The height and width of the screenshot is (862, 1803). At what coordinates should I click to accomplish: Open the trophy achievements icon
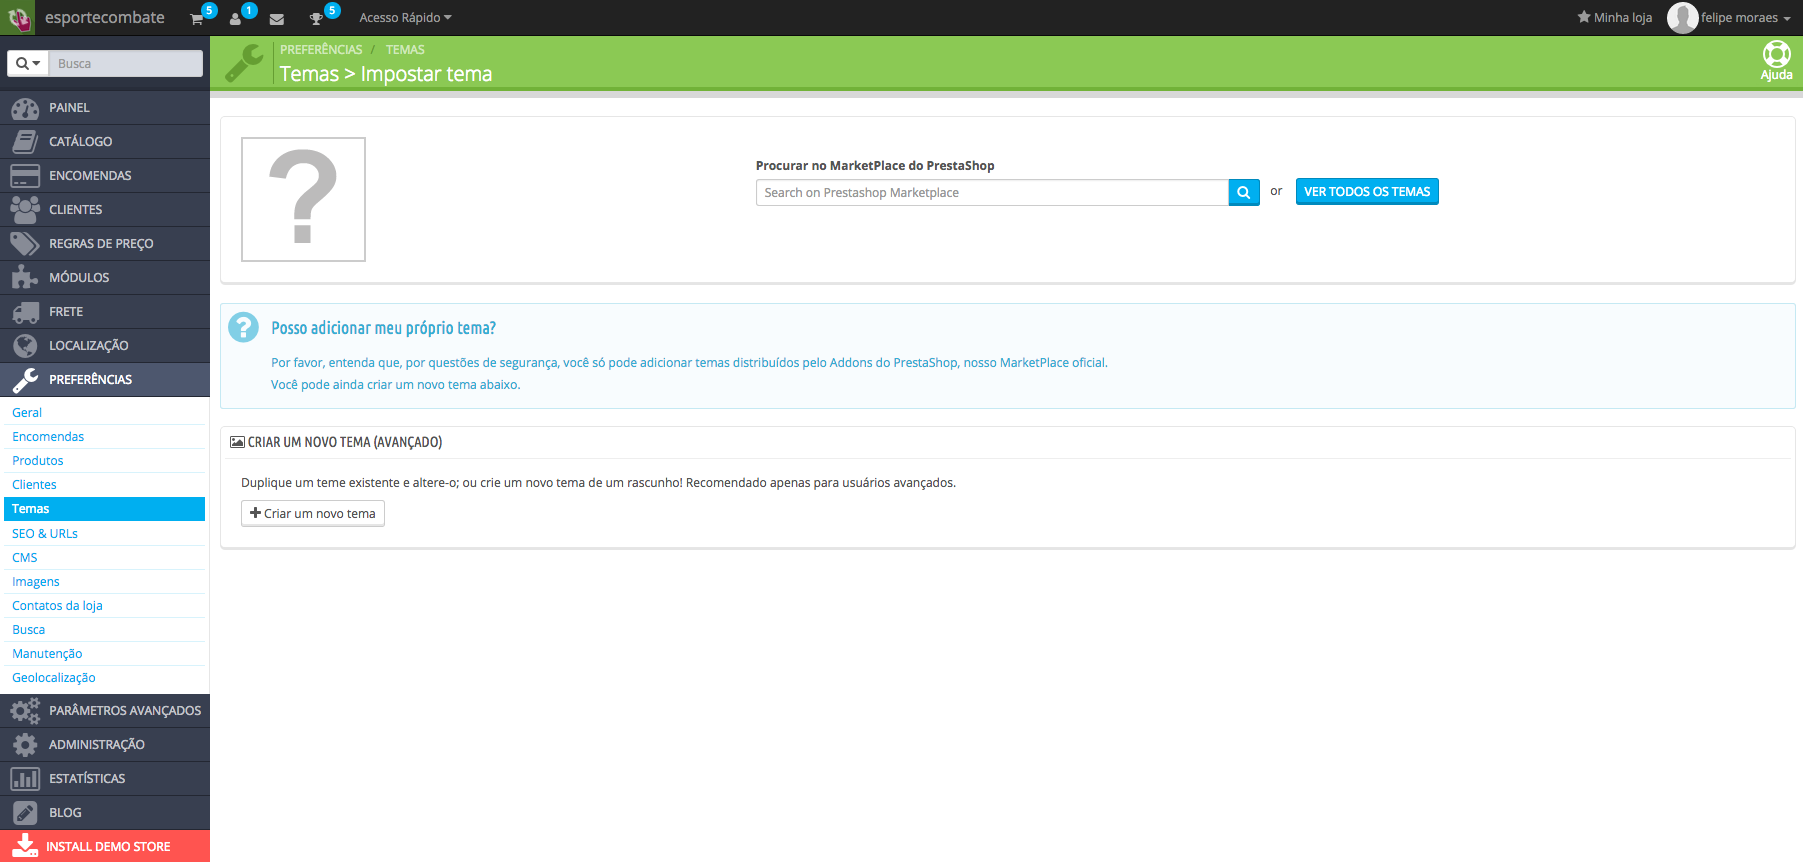316,19
